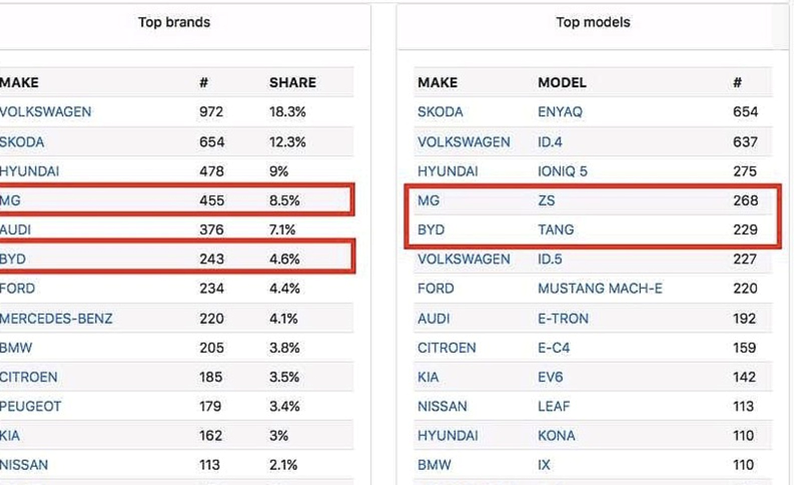Click the MERCEDES-BENZ brand link
The image size is (794, 485).
(x=57, y=319)
